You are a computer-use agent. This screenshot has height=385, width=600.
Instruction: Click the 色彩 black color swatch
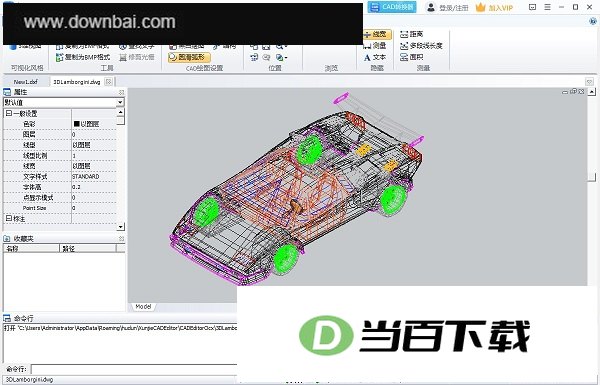(76, 124)
